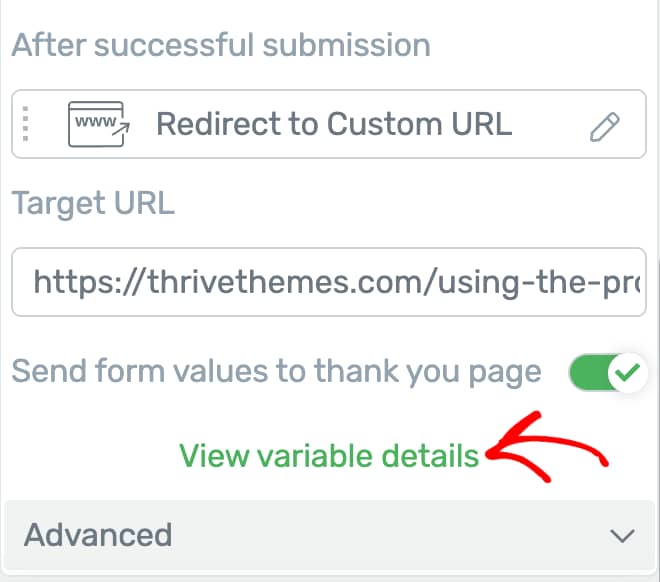Click the arrow on the www icon

(x=121, y=127)
